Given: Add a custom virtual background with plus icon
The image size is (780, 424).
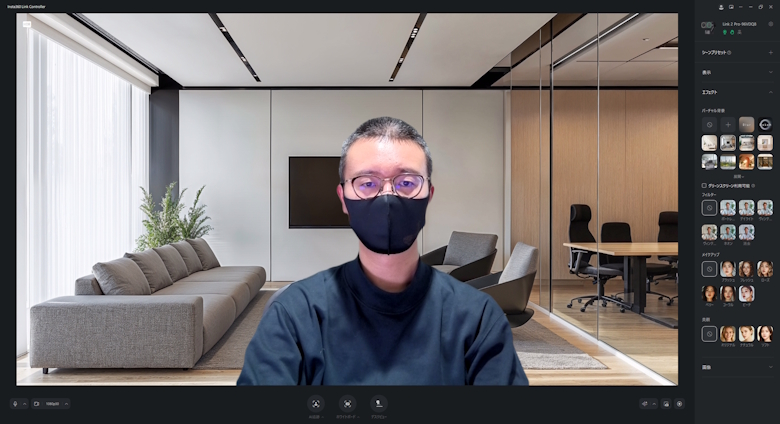Looking at the screenshot, I should 727,124.
